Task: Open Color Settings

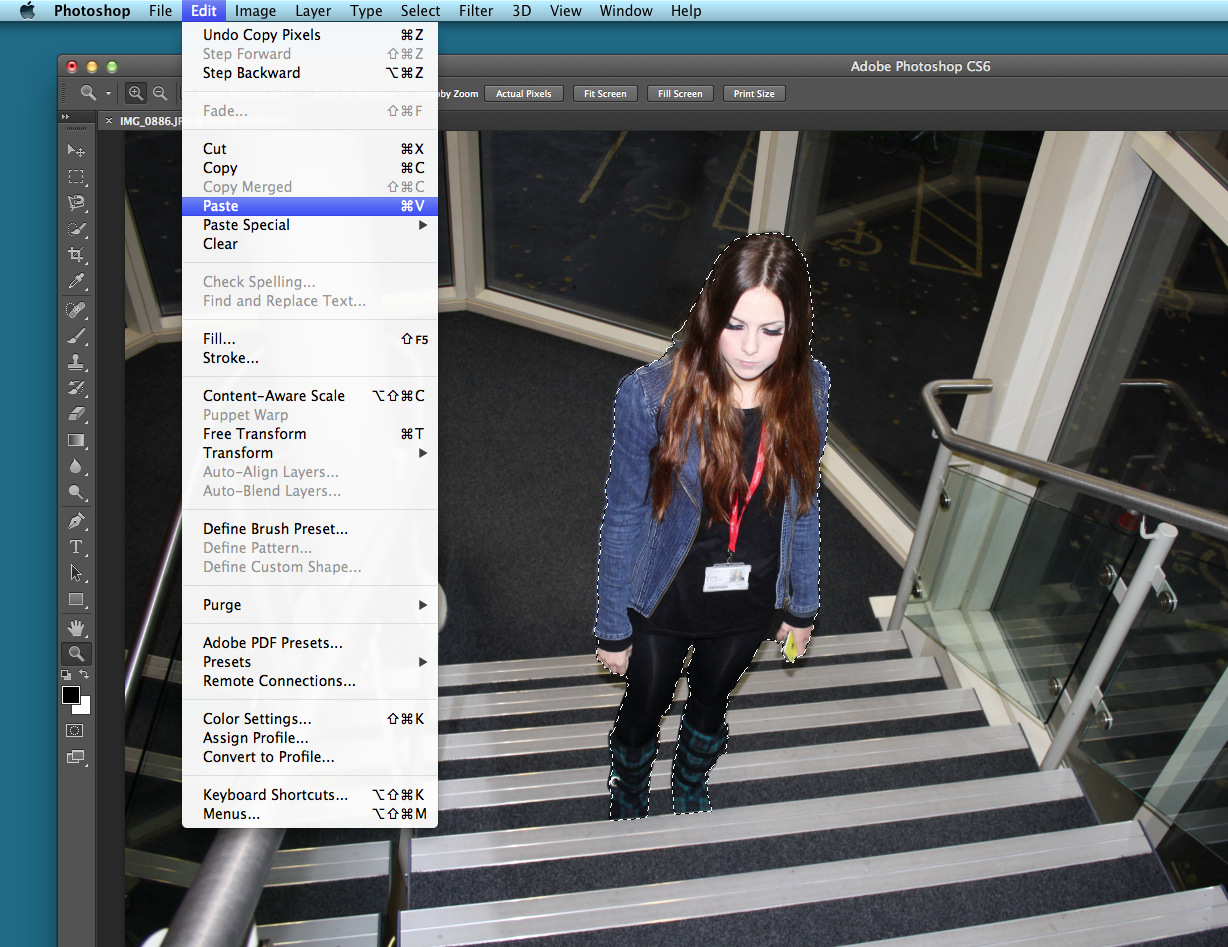Action: [x=310, y=719]
